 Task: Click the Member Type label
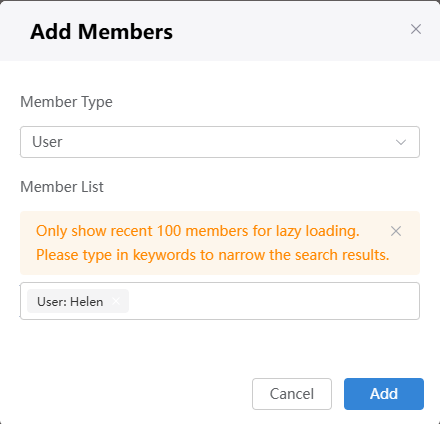pos(66,102)
